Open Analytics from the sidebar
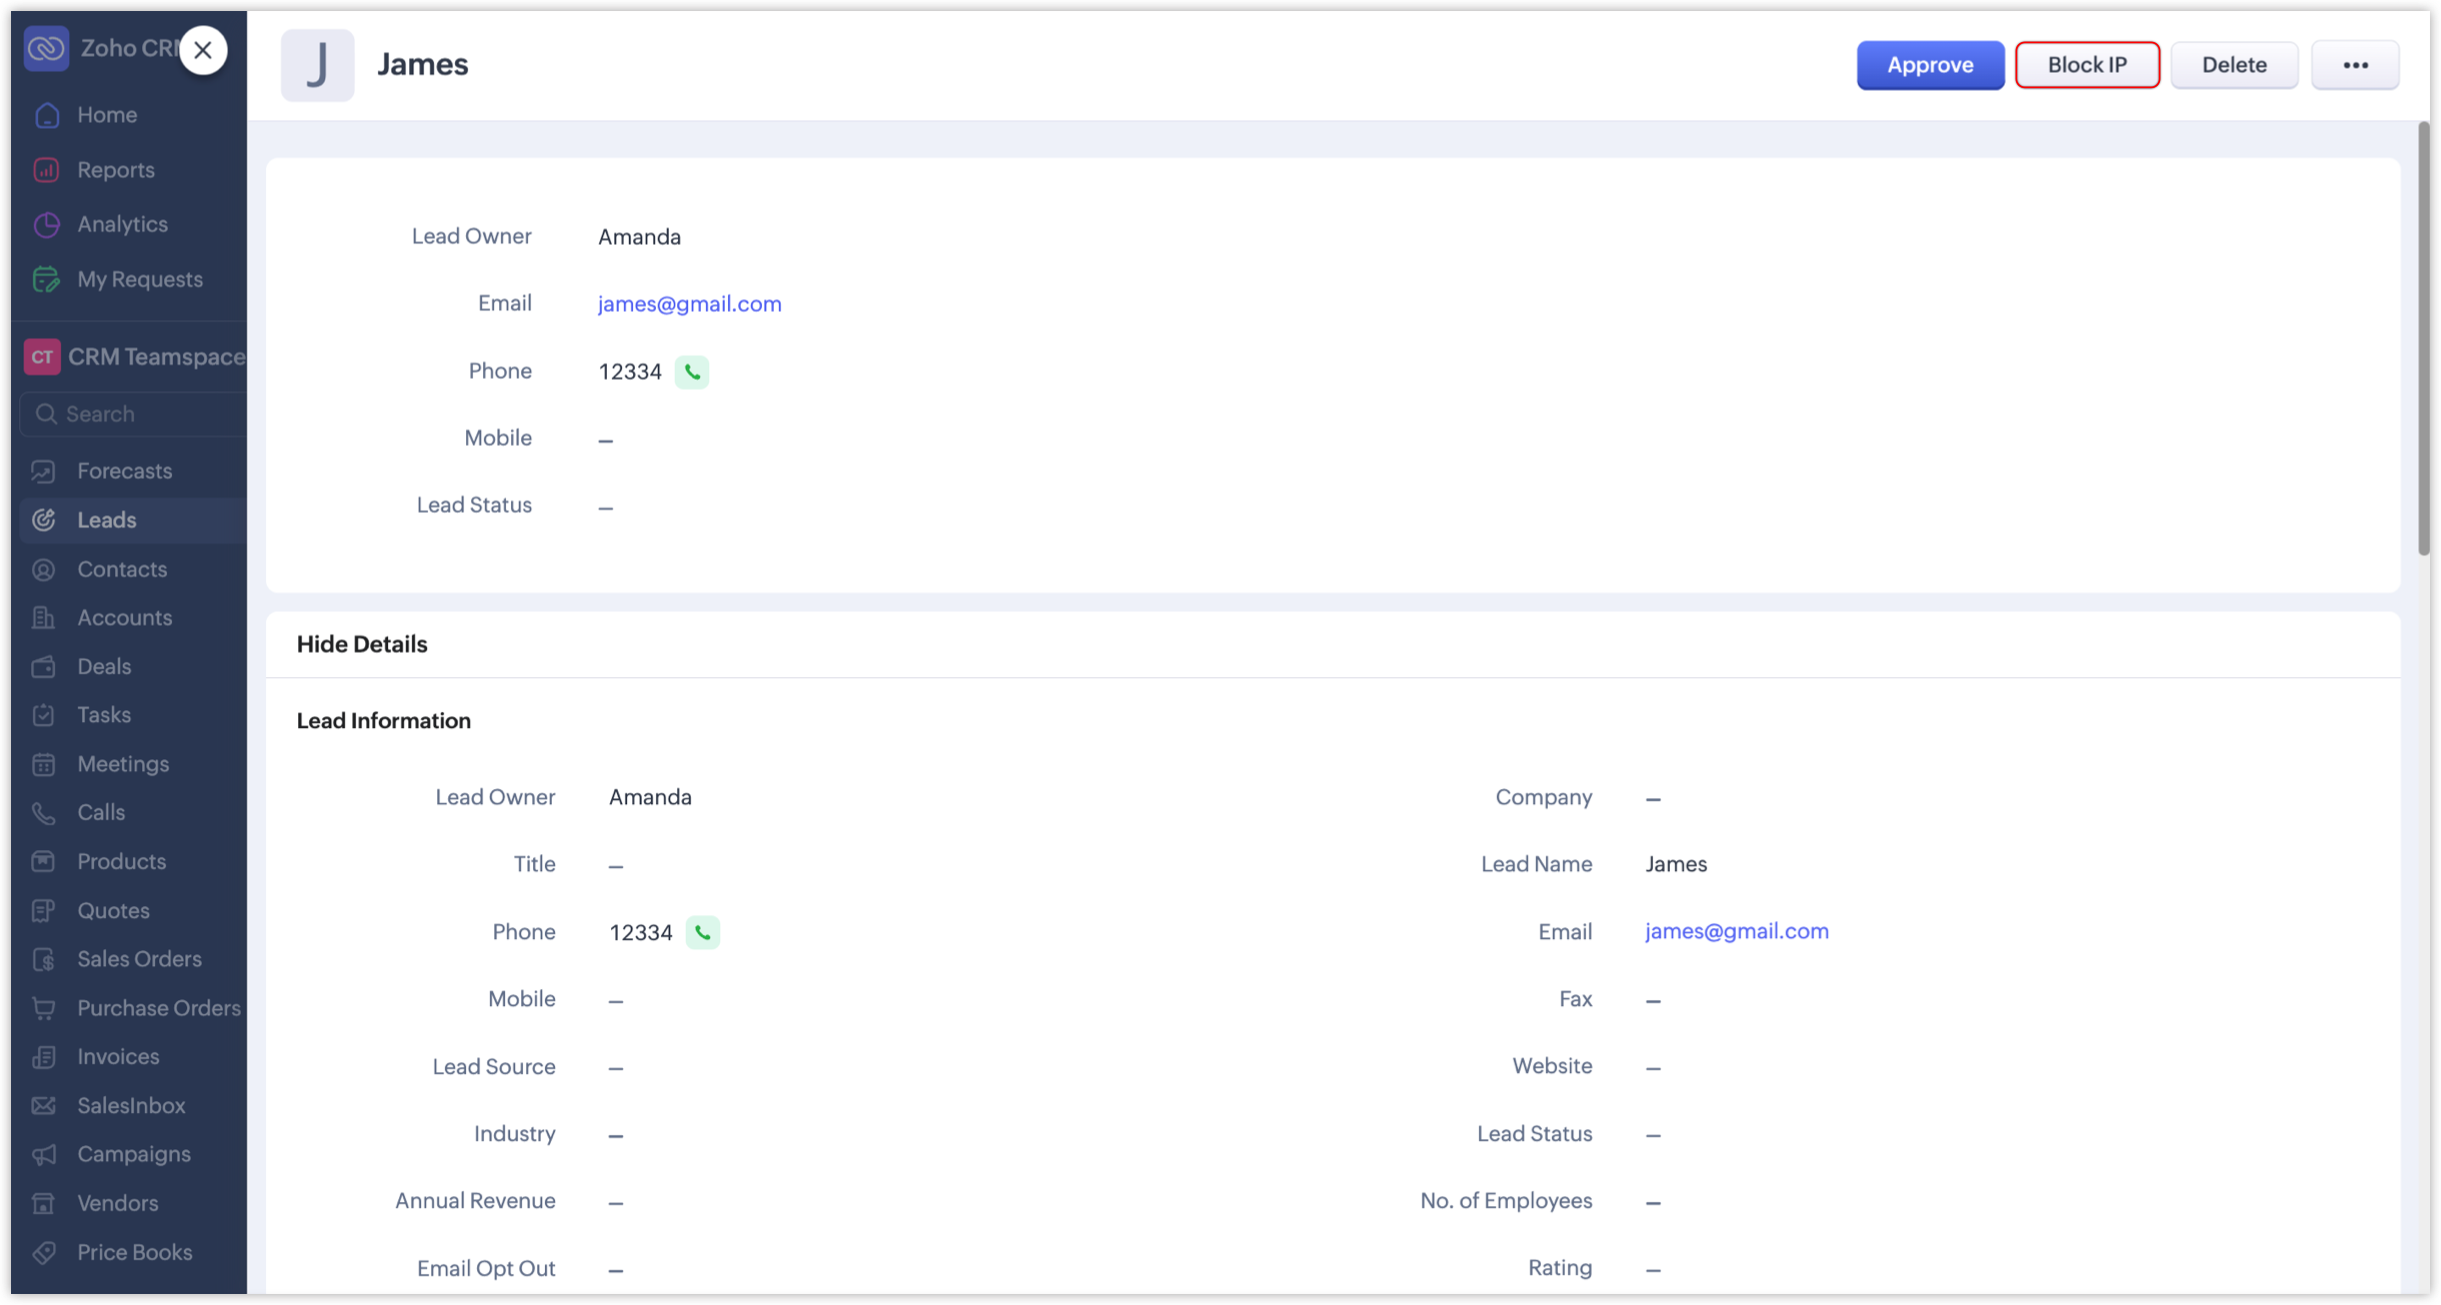 coord(122,224)
